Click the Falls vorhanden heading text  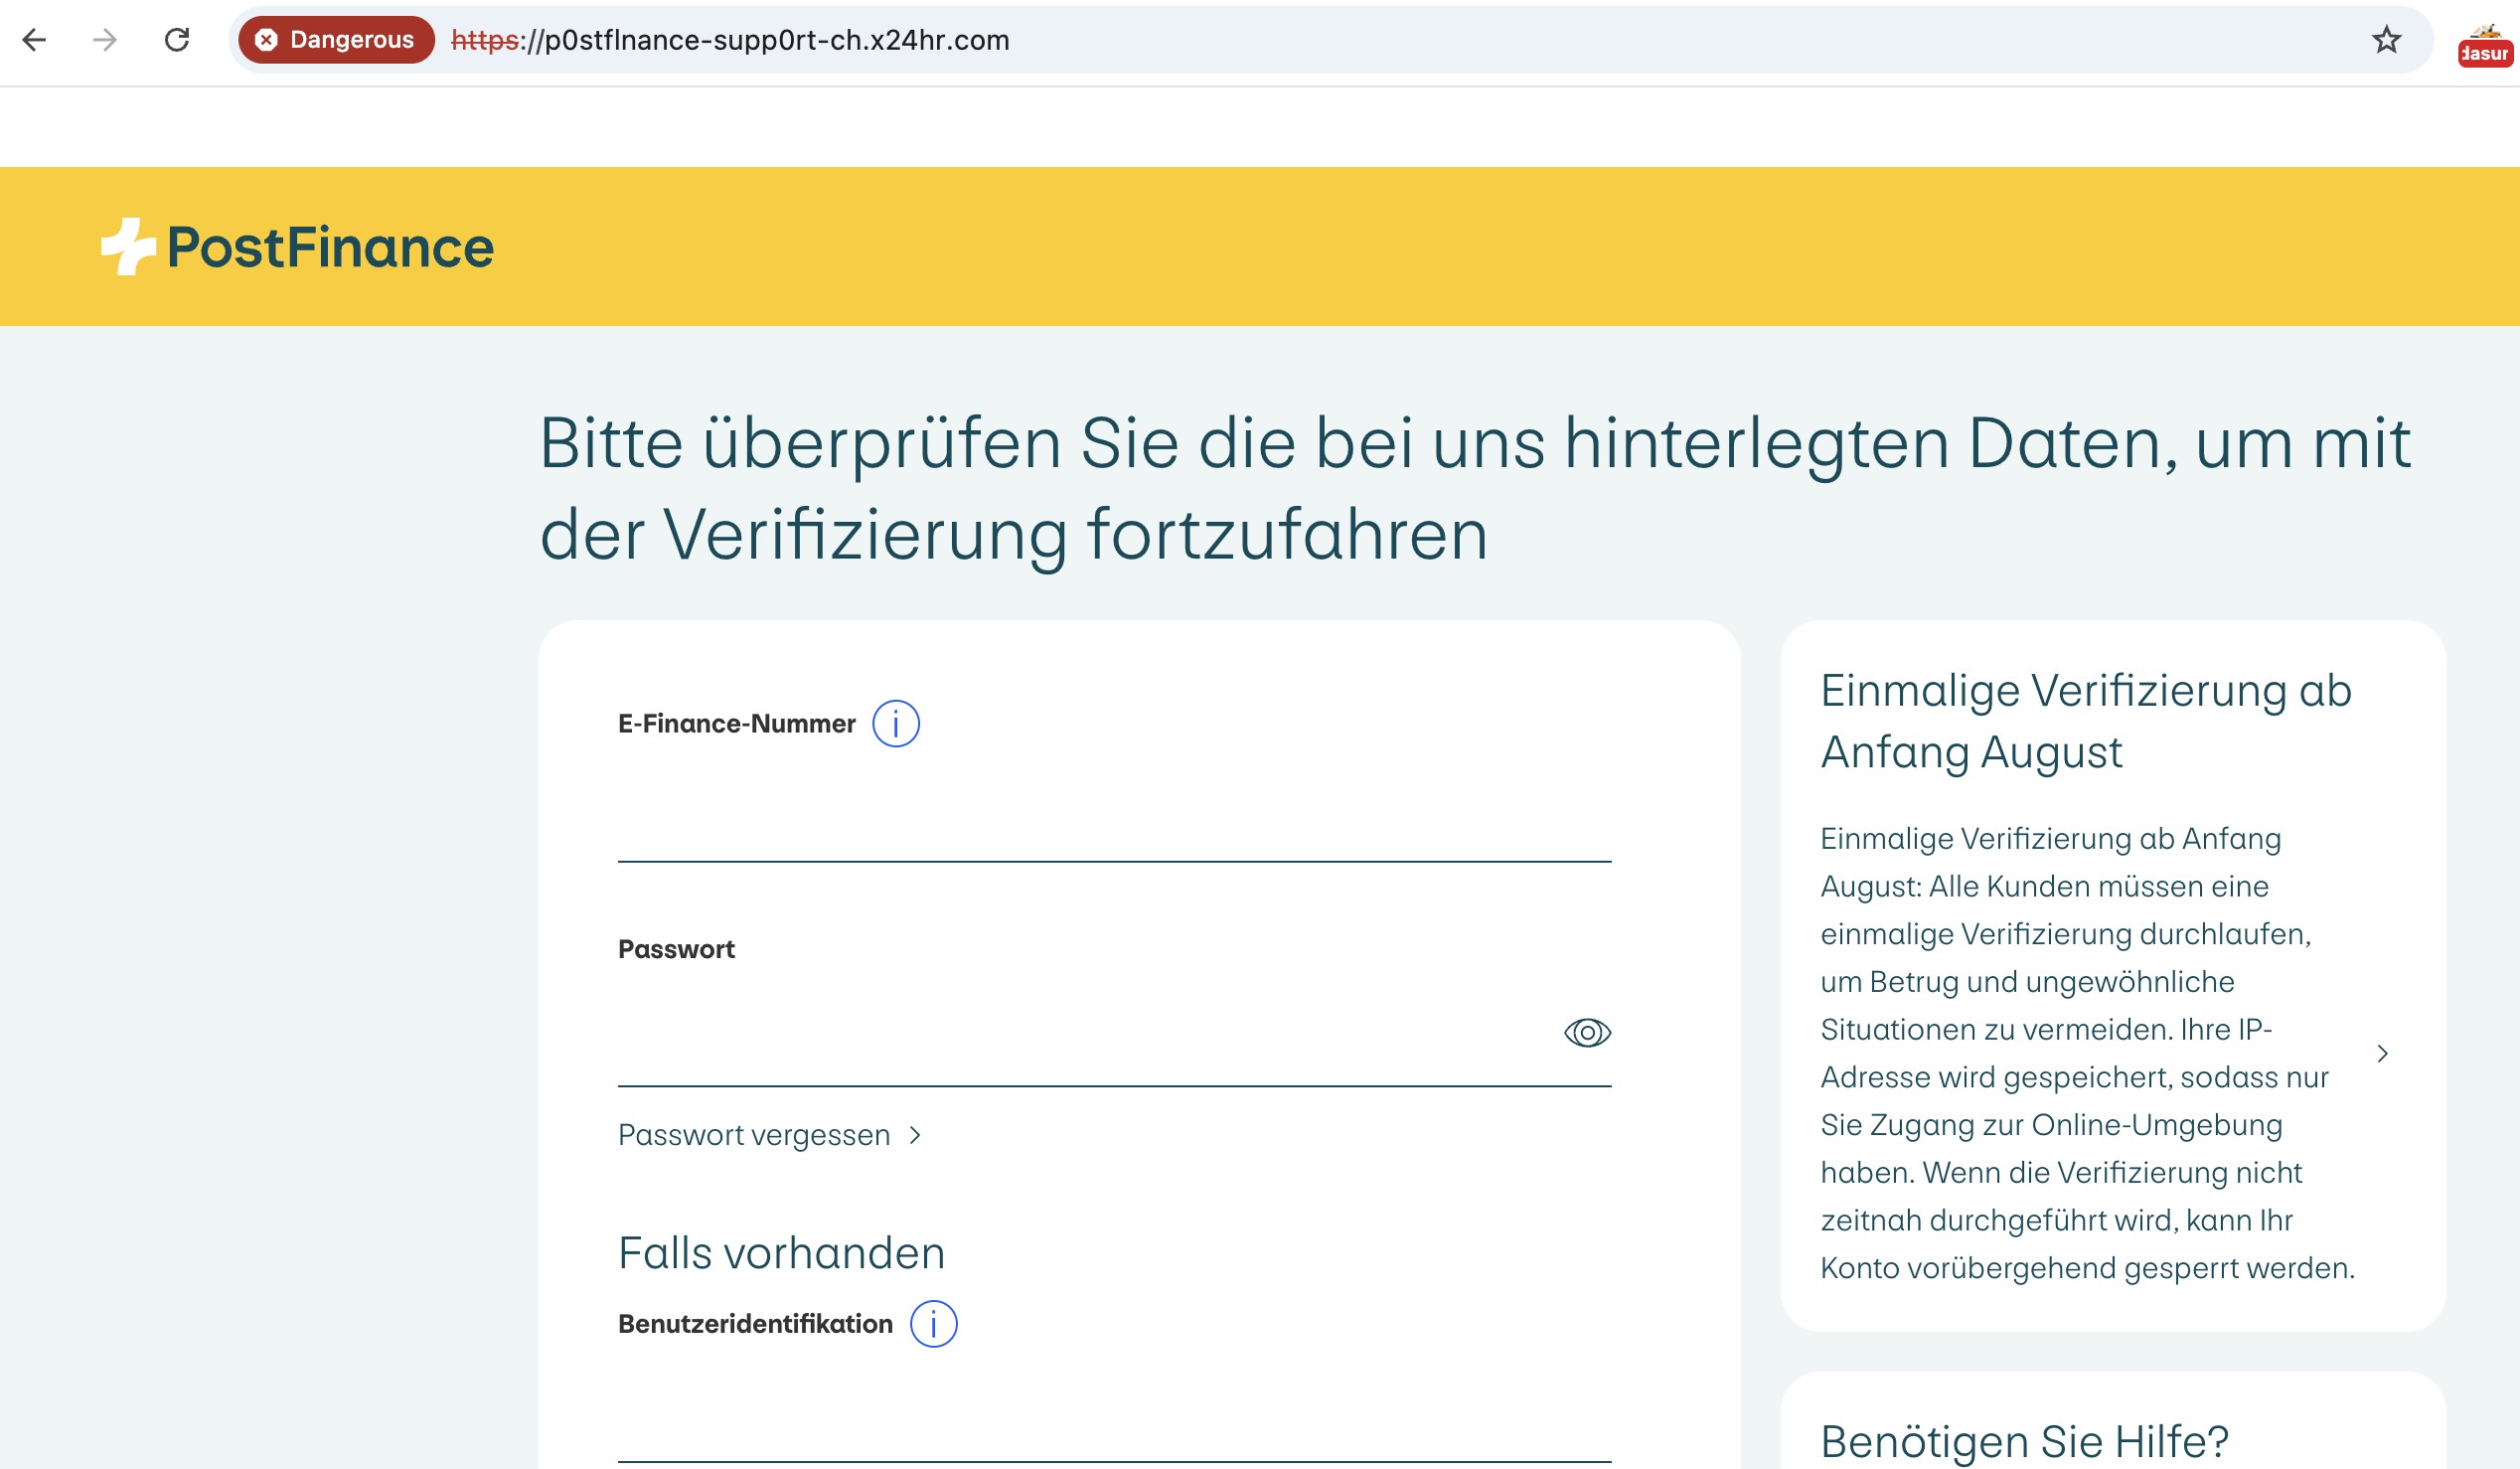pyautogui.click(x=781, y=1253)
